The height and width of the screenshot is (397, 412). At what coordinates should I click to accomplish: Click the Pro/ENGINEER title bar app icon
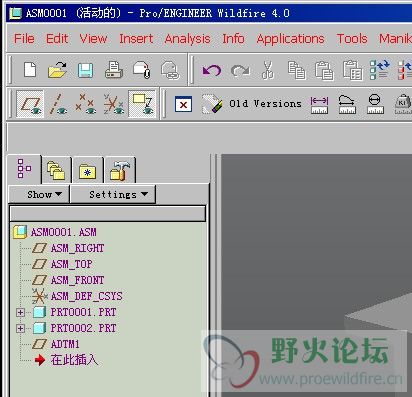pos(15,13)
